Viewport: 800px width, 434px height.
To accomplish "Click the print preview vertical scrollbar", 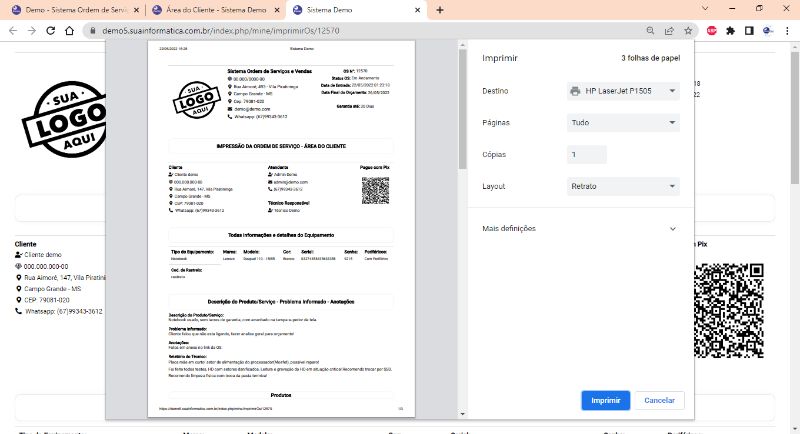I will click(460, 110).
